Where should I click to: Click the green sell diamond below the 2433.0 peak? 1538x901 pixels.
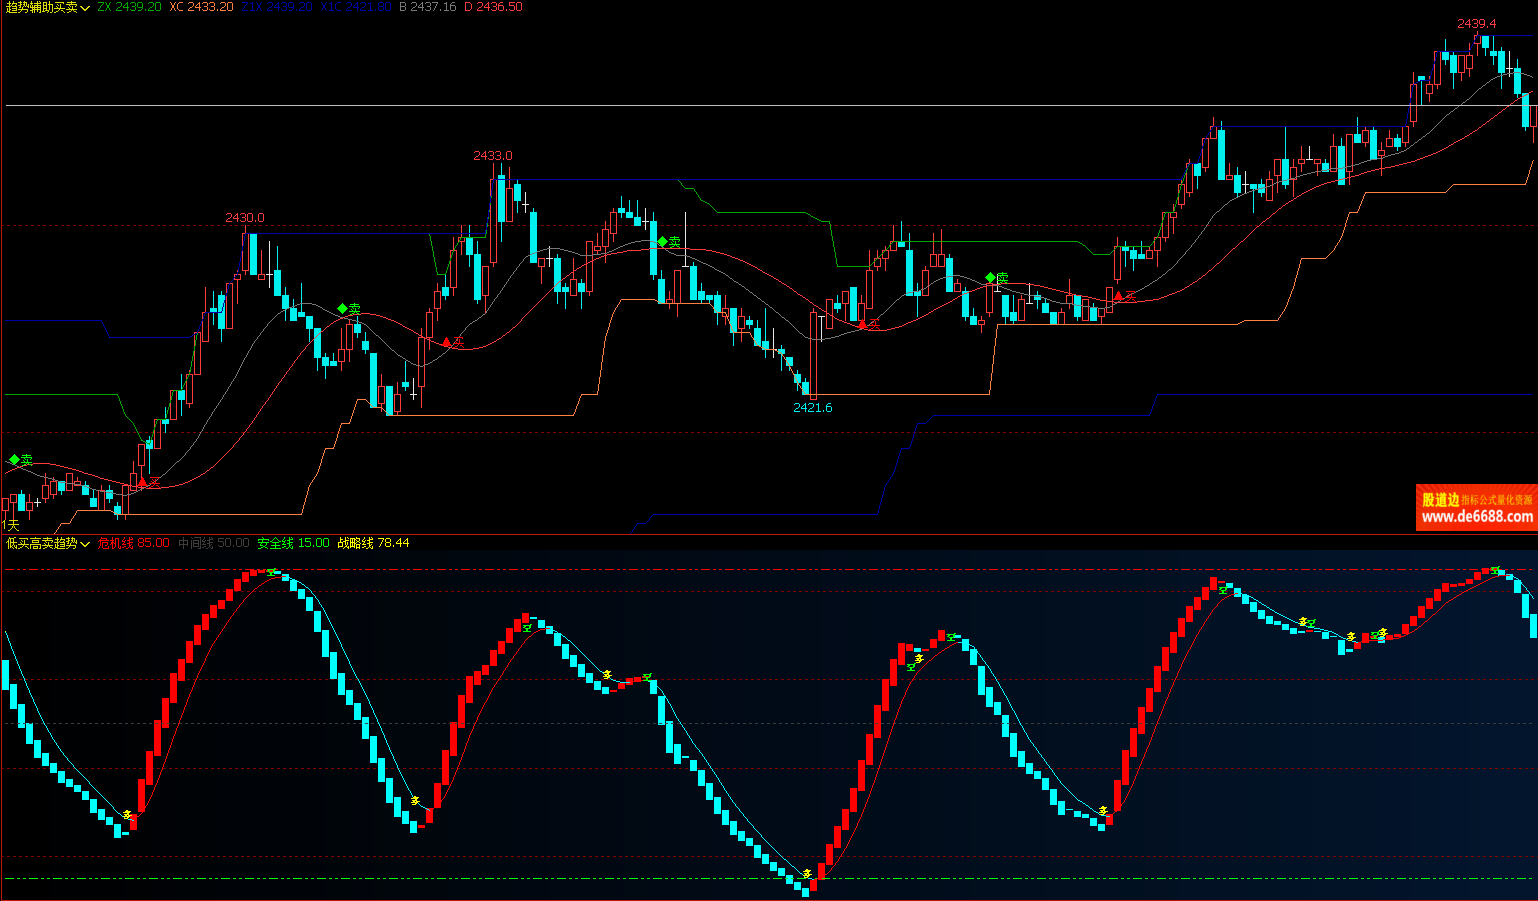[x=662, y=242]
